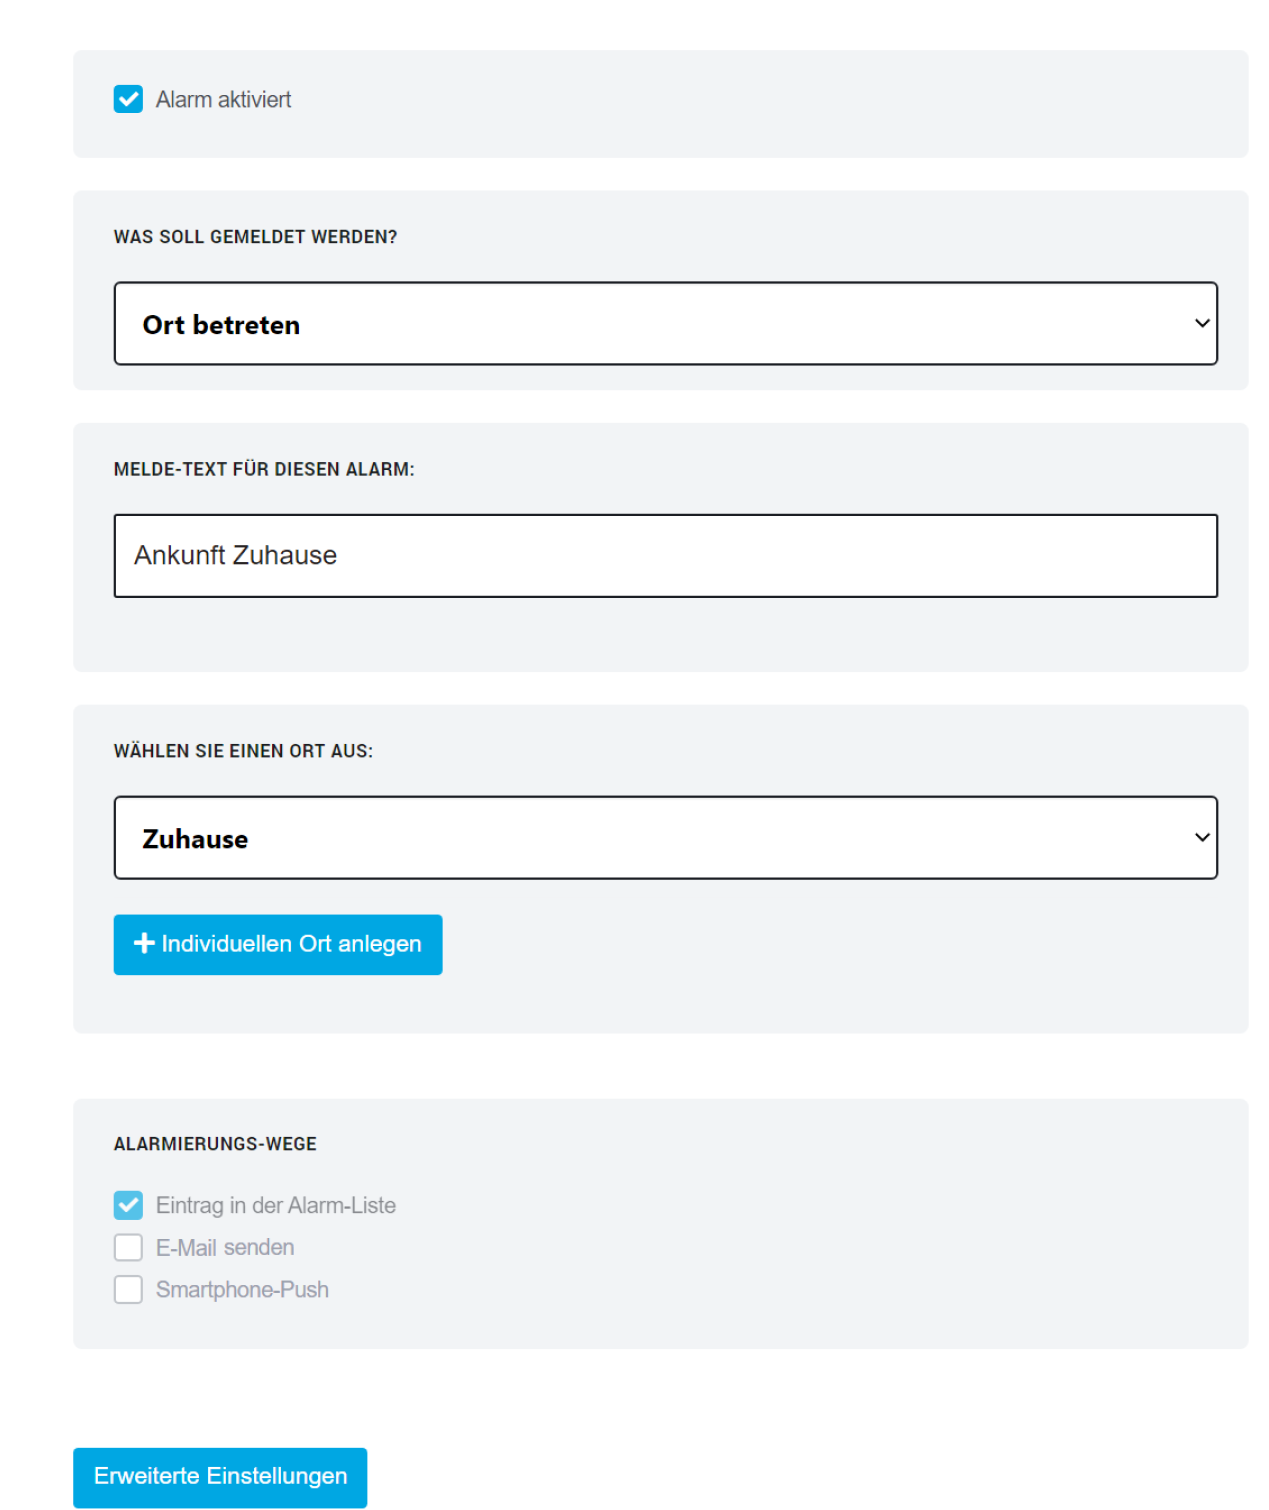Click the Smartphone-Push label text

point(242,1289)
